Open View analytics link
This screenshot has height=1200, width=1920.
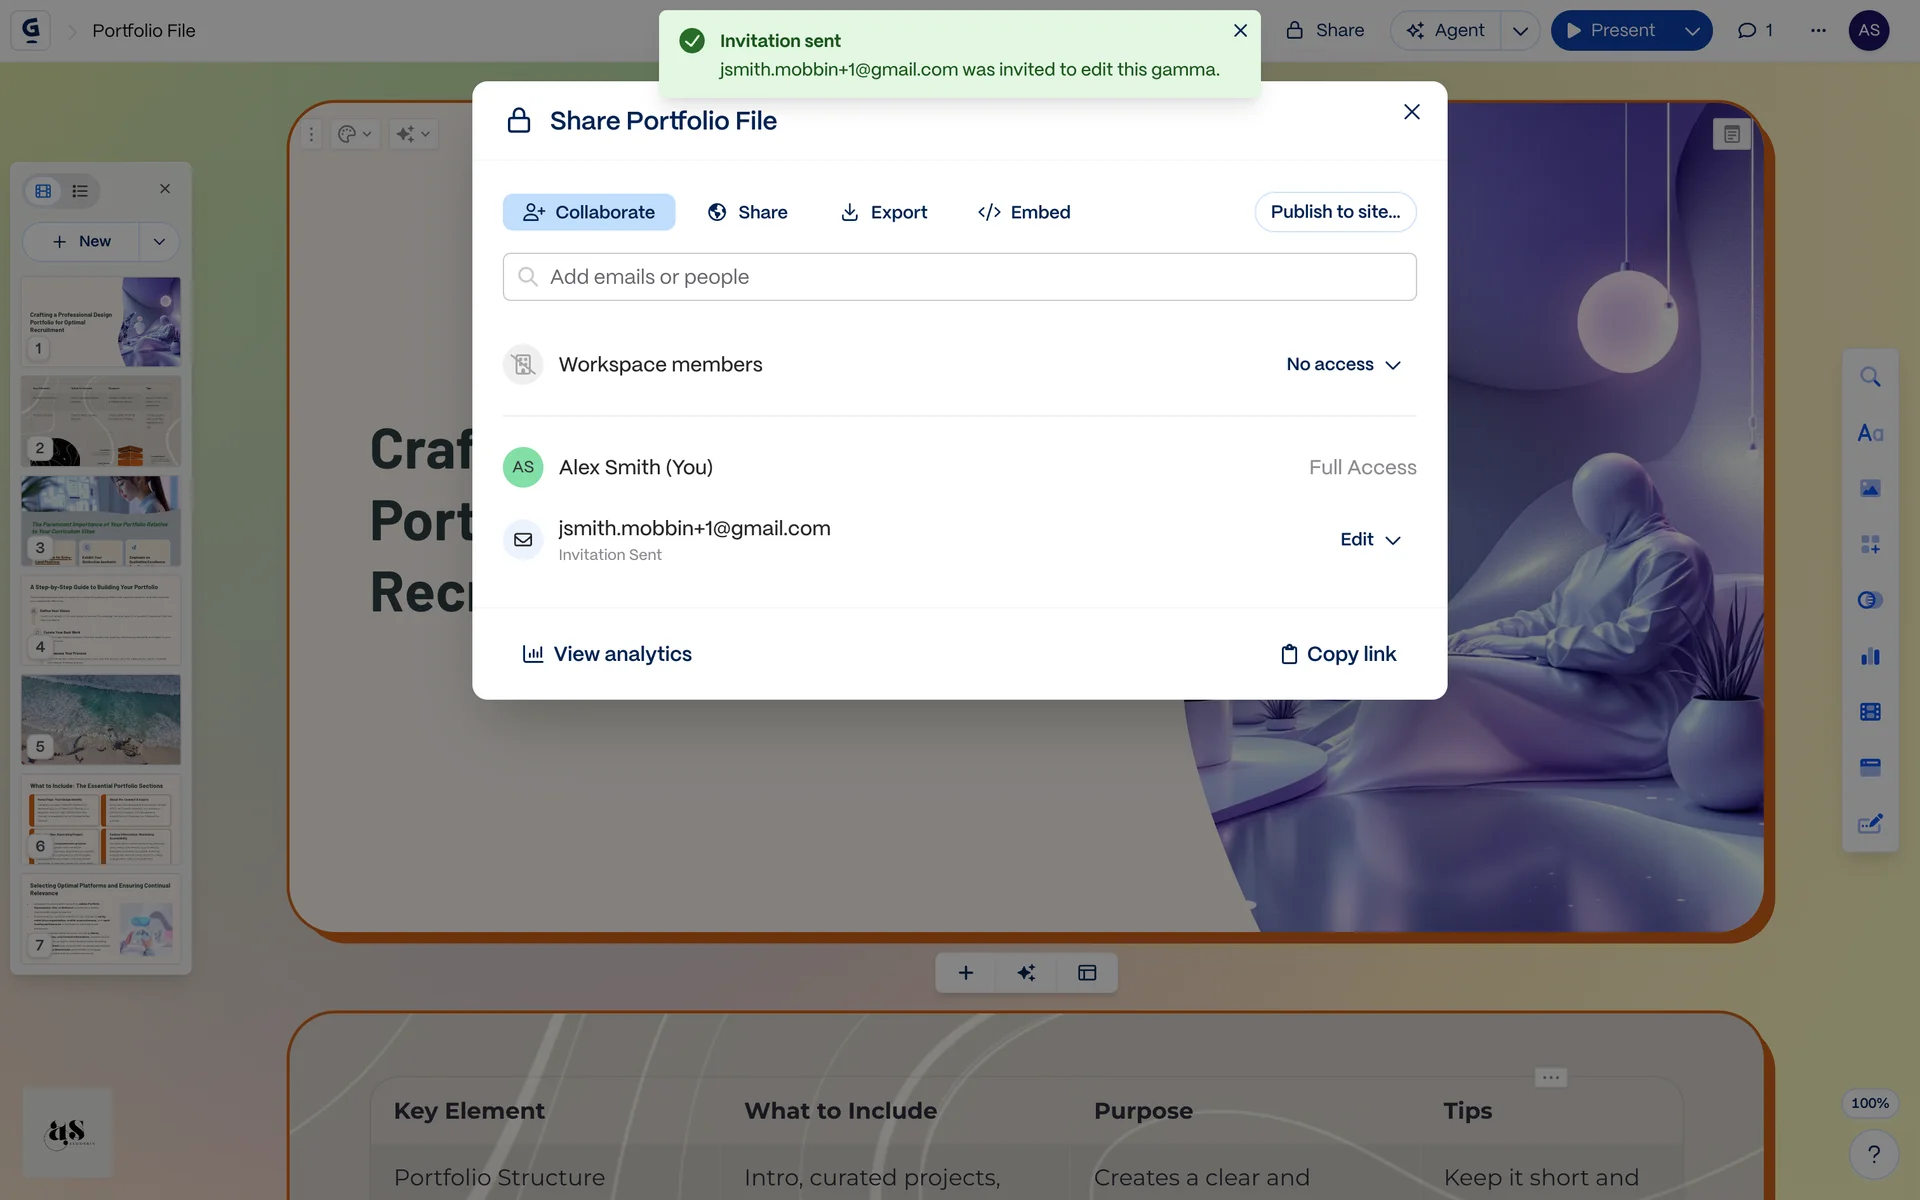[x=607, y=654]
